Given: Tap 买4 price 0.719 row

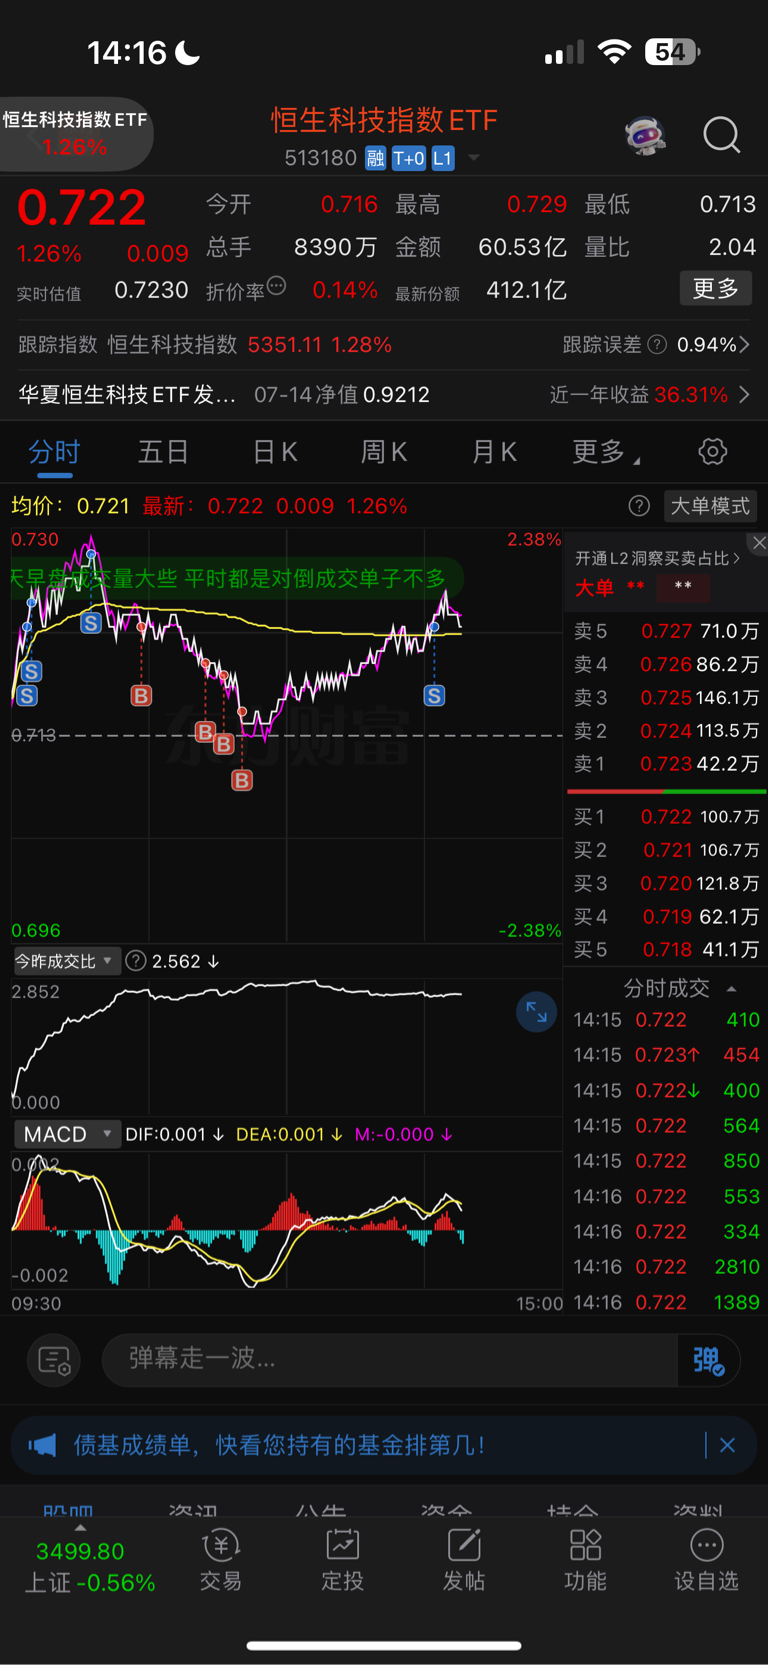Looking at the screenshot, I should click(x=666, y=916).
